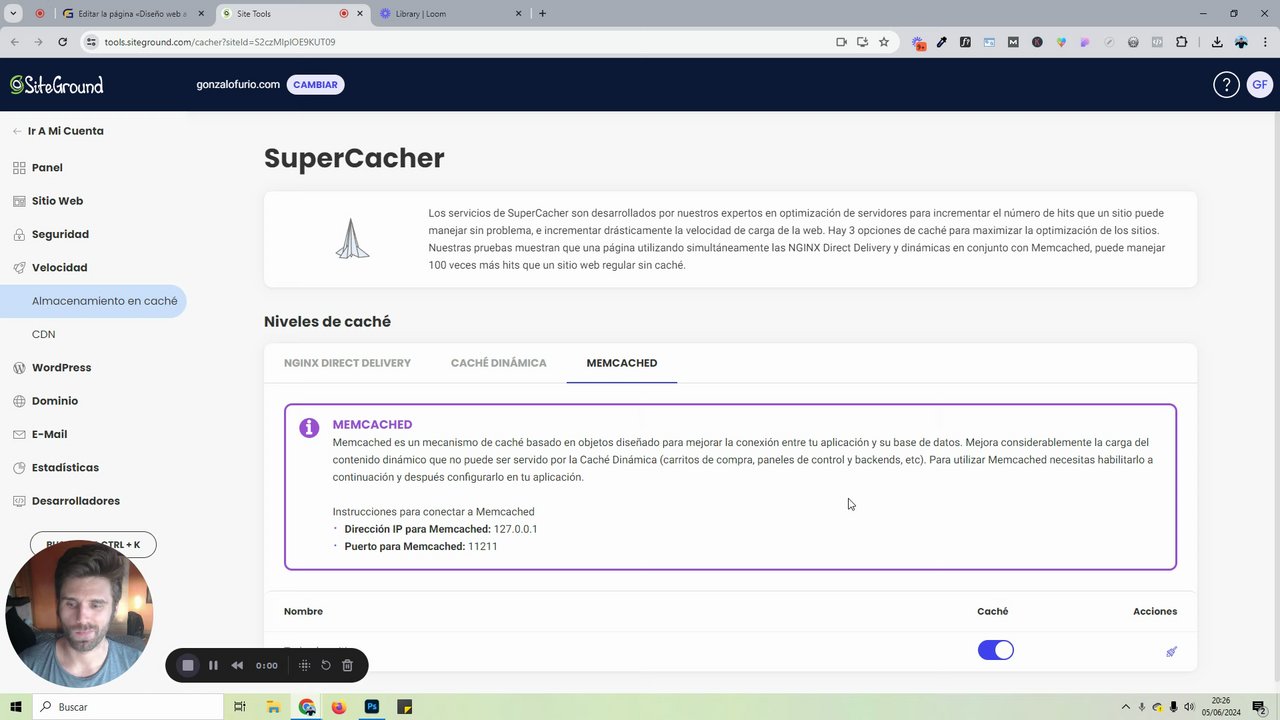Click the Buscar taskbar search box
1280x720 pixels.
click(130, 707)
